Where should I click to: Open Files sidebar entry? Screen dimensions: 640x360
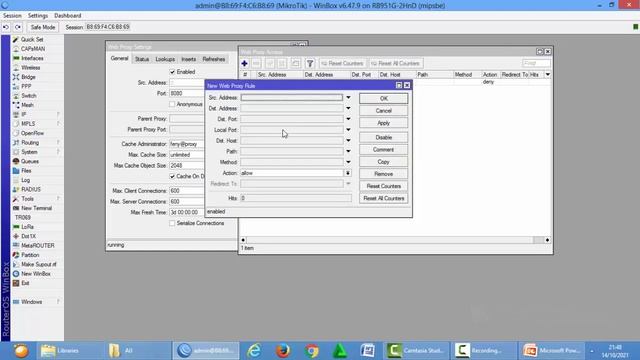[x=26, y=171]
